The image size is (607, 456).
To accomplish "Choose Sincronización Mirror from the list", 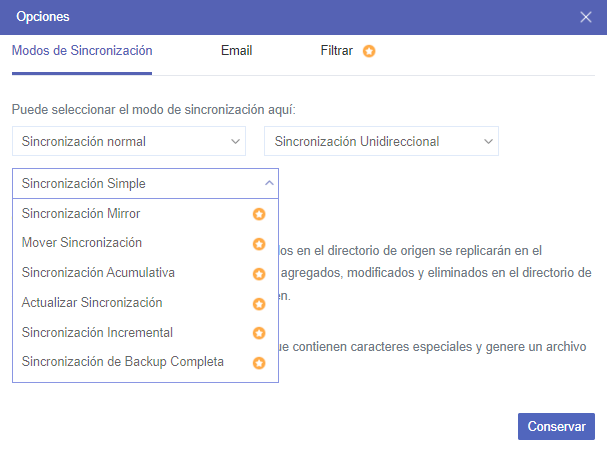I will click(81, 214).
